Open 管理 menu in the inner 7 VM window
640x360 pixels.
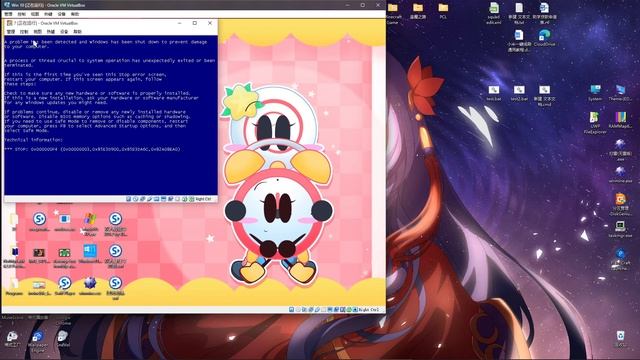point(11,31)
